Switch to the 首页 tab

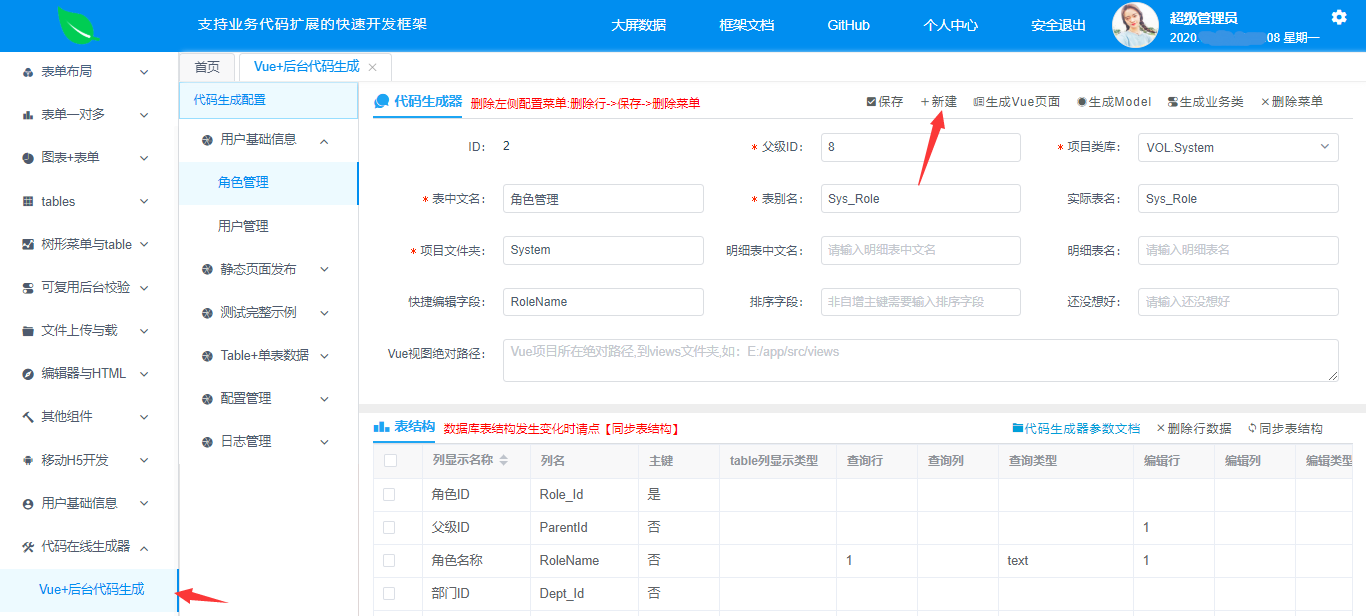pyautogui.click(x=207, y=67)
